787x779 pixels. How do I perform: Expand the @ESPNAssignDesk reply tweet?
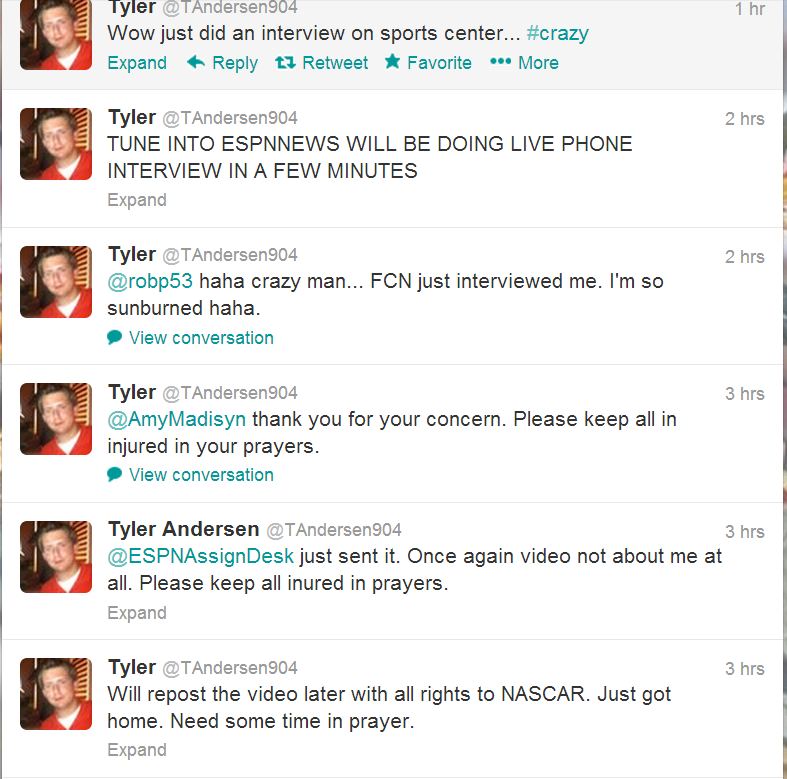[x=137, y=613]
